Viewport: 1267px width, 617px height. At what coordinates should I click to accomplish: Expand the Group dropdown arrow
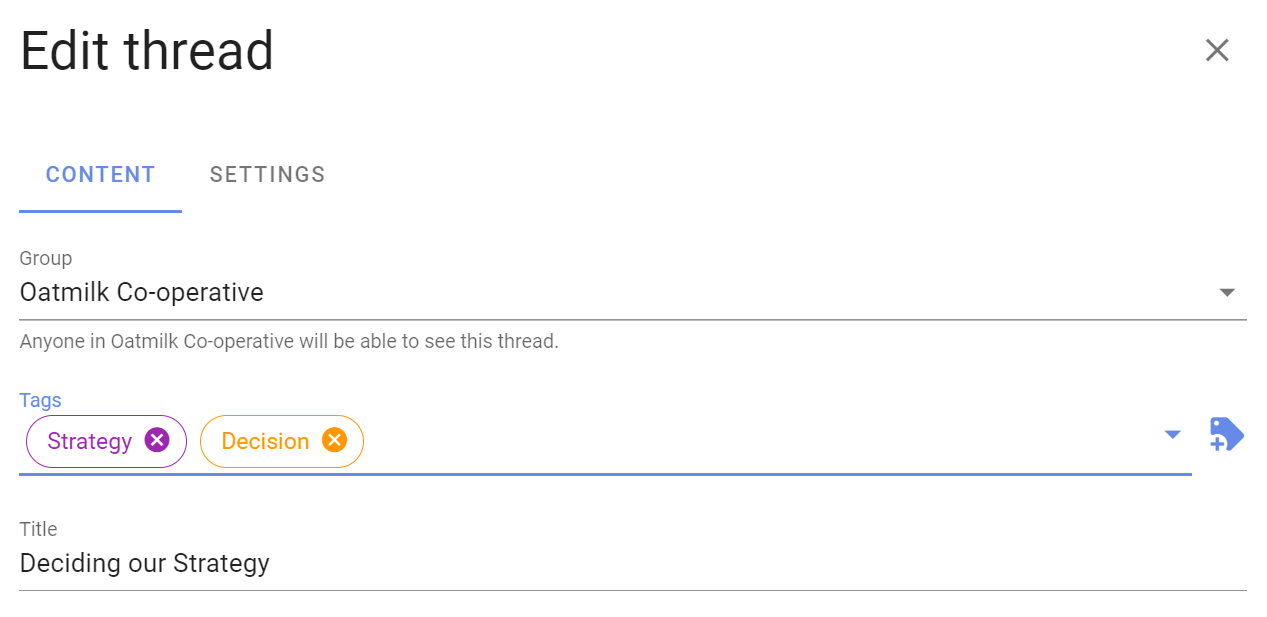(1228, 293)
